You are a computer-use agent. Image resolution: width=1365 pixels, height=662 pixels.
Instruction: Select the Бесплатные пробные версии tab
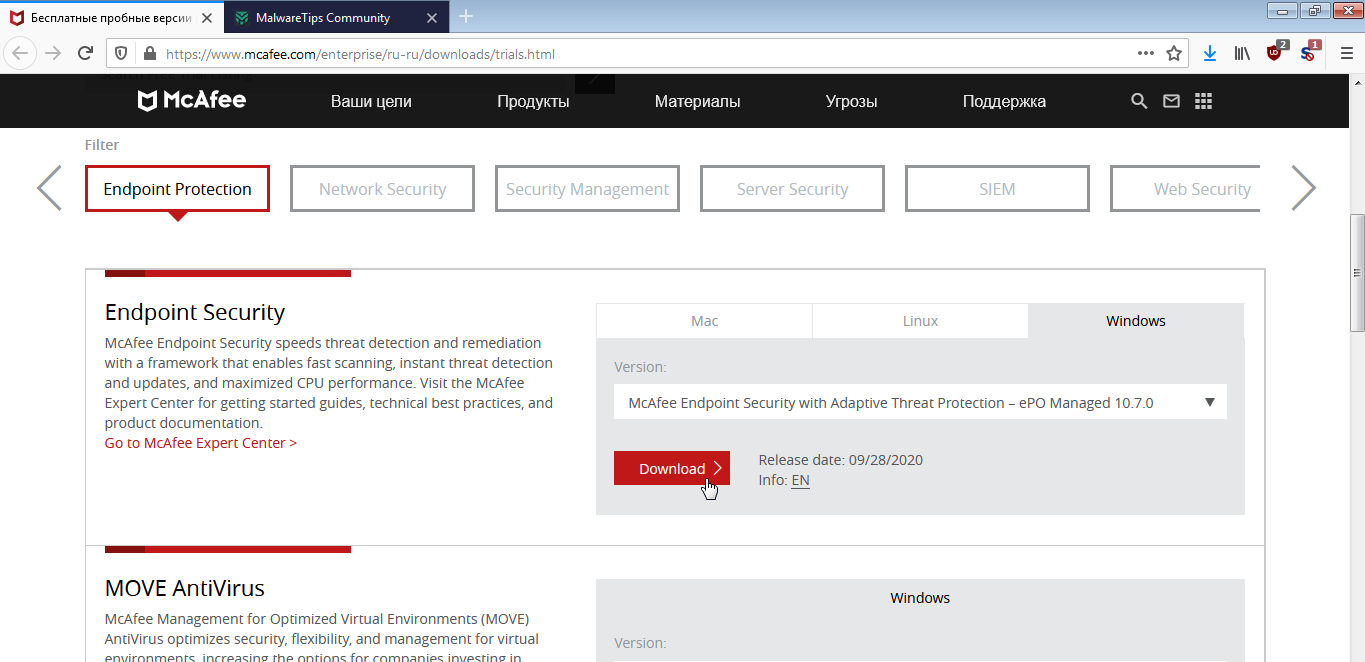pyautogui.click(x=113, y=17)
